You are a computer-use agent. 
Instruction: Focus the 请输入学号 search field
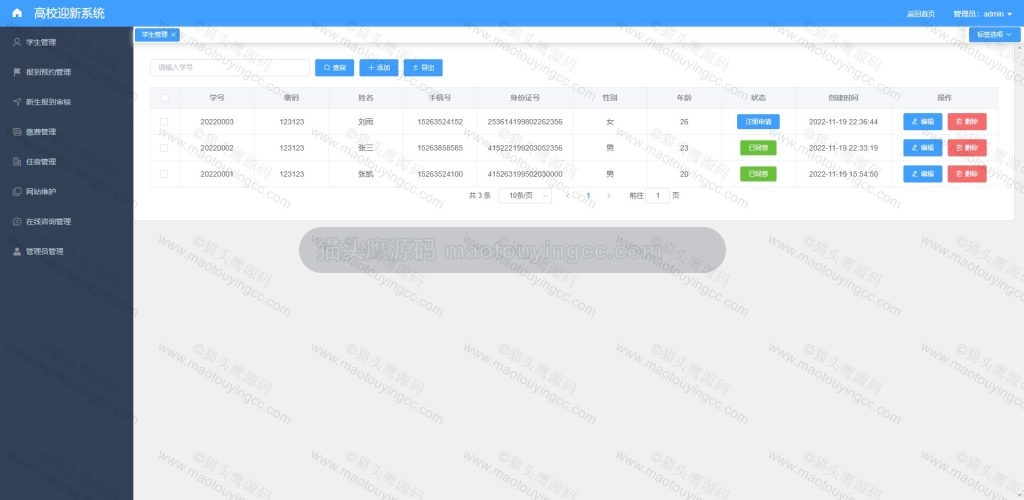(x=230, y=68)
